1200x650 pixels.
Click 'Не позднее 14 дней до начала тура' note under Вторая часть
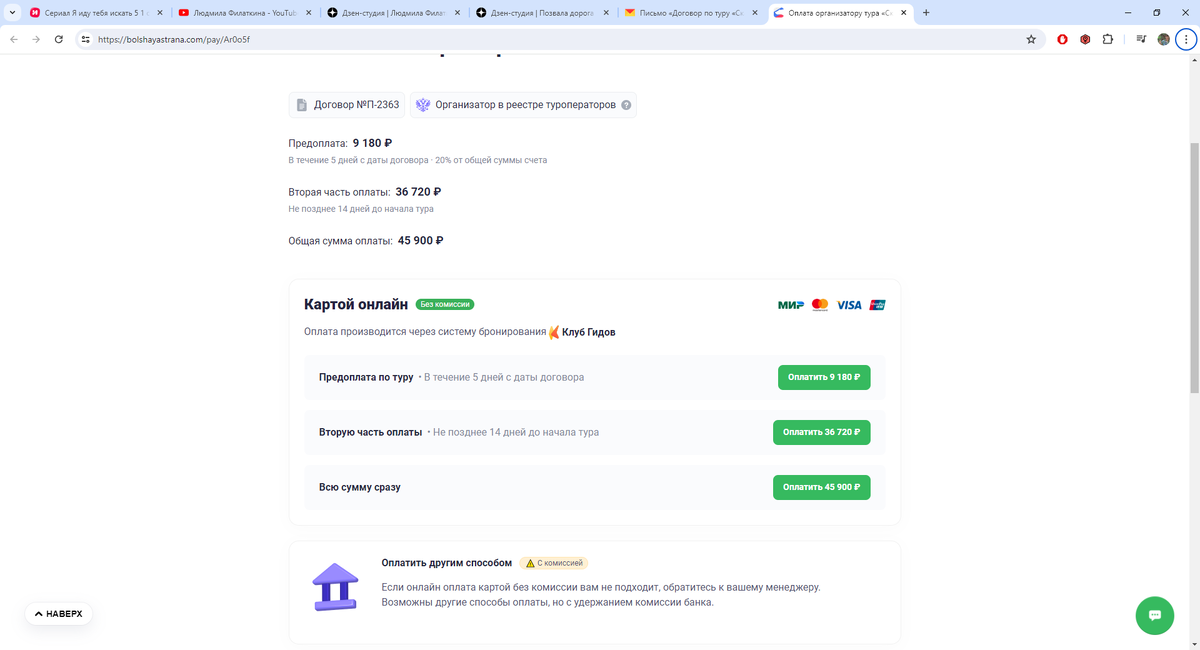361,209
